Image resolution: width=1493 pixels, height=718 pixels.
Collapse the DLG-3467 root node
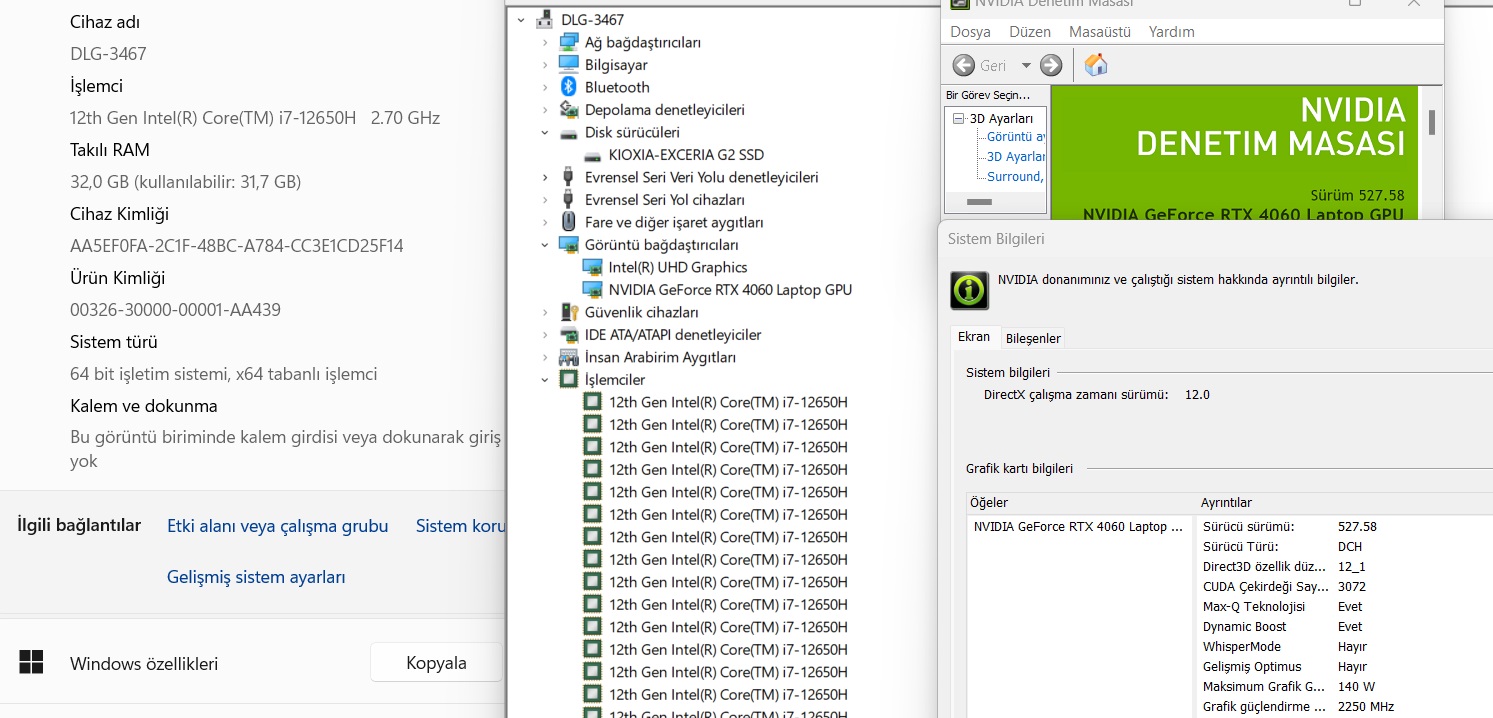point(521,19)
